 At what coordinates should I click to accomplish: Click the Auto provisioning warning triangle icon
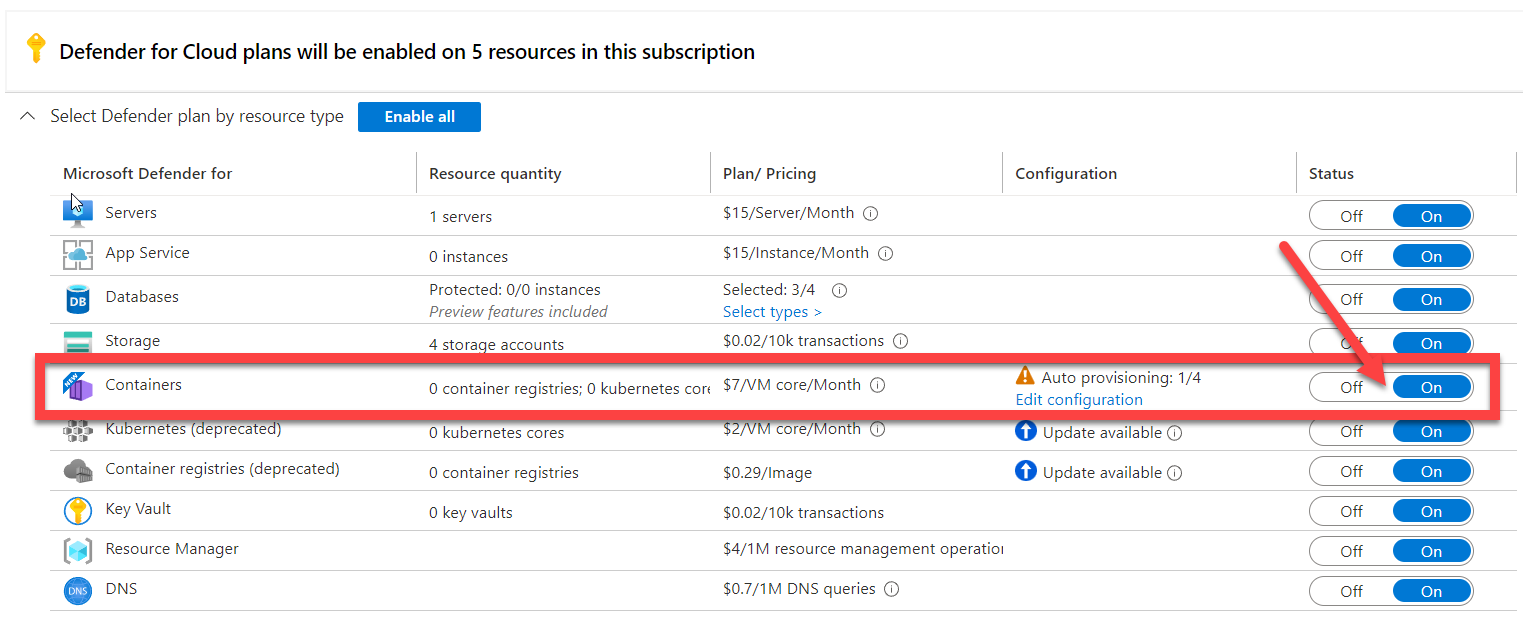tap(1025, 376)
